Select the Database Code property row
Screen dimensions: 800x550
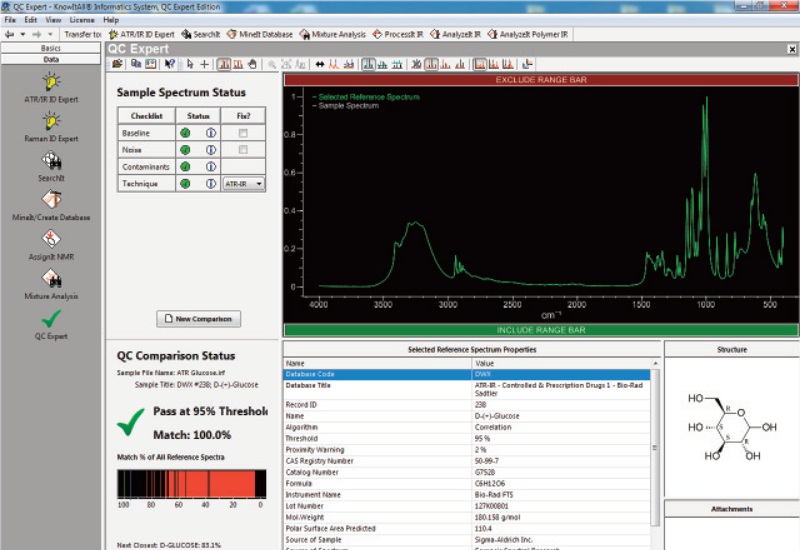click(x=470, y=374)
